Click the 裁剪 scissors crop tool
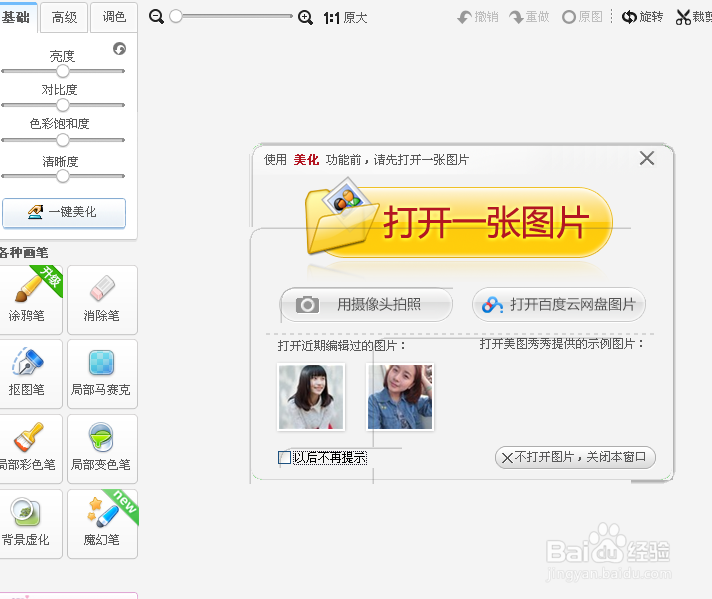 pos(693,17)
